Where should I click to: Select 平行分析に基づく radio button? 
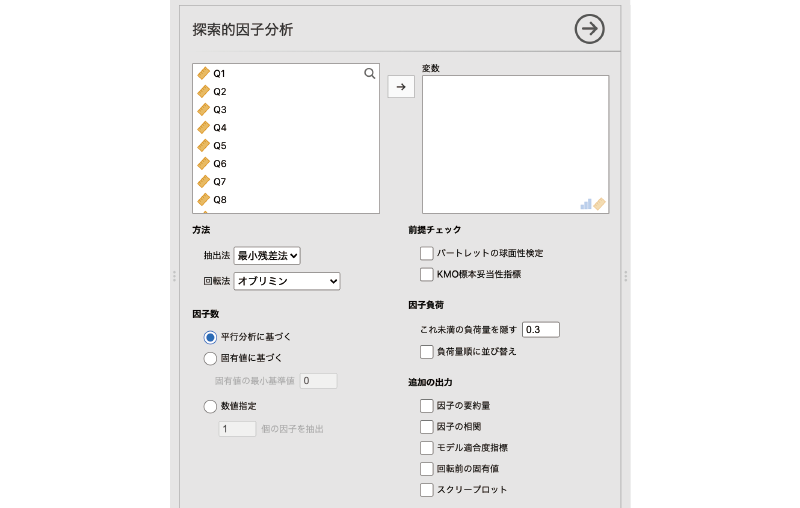(x=210, y=338)
